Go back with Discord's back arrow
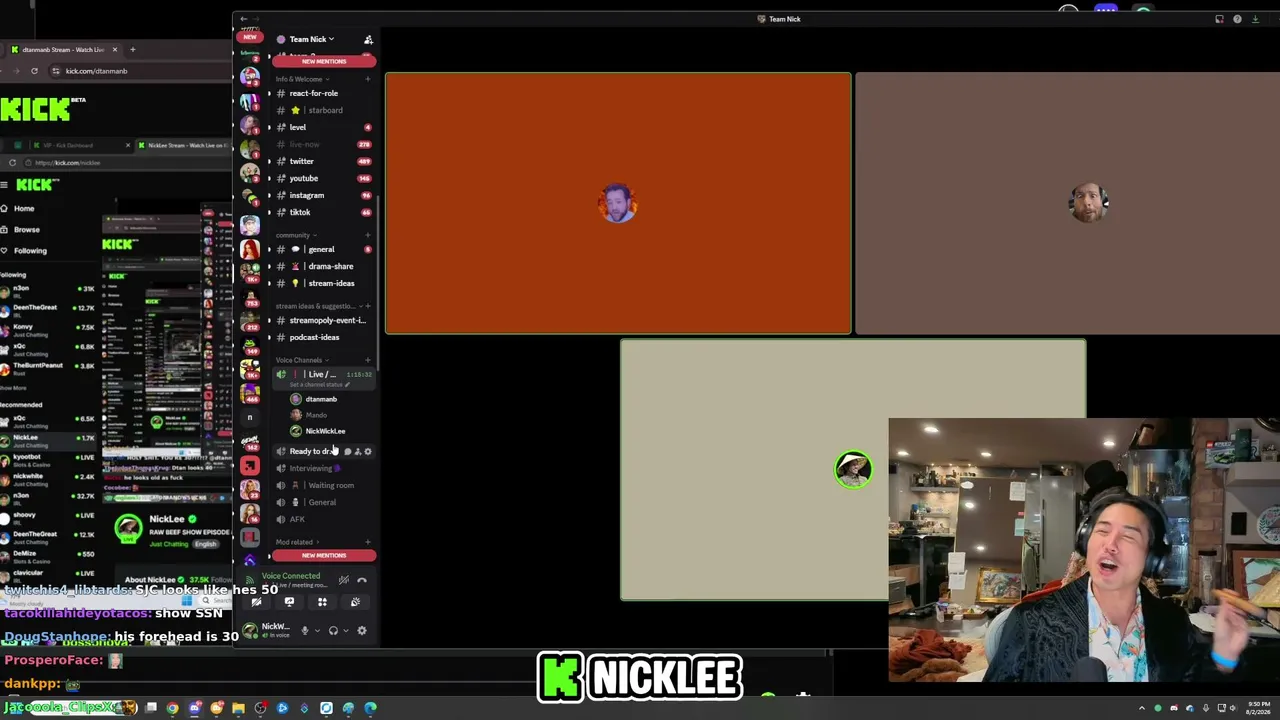Image resolution: width=1280 pixels, height=720 pixels. coord(244,19)
